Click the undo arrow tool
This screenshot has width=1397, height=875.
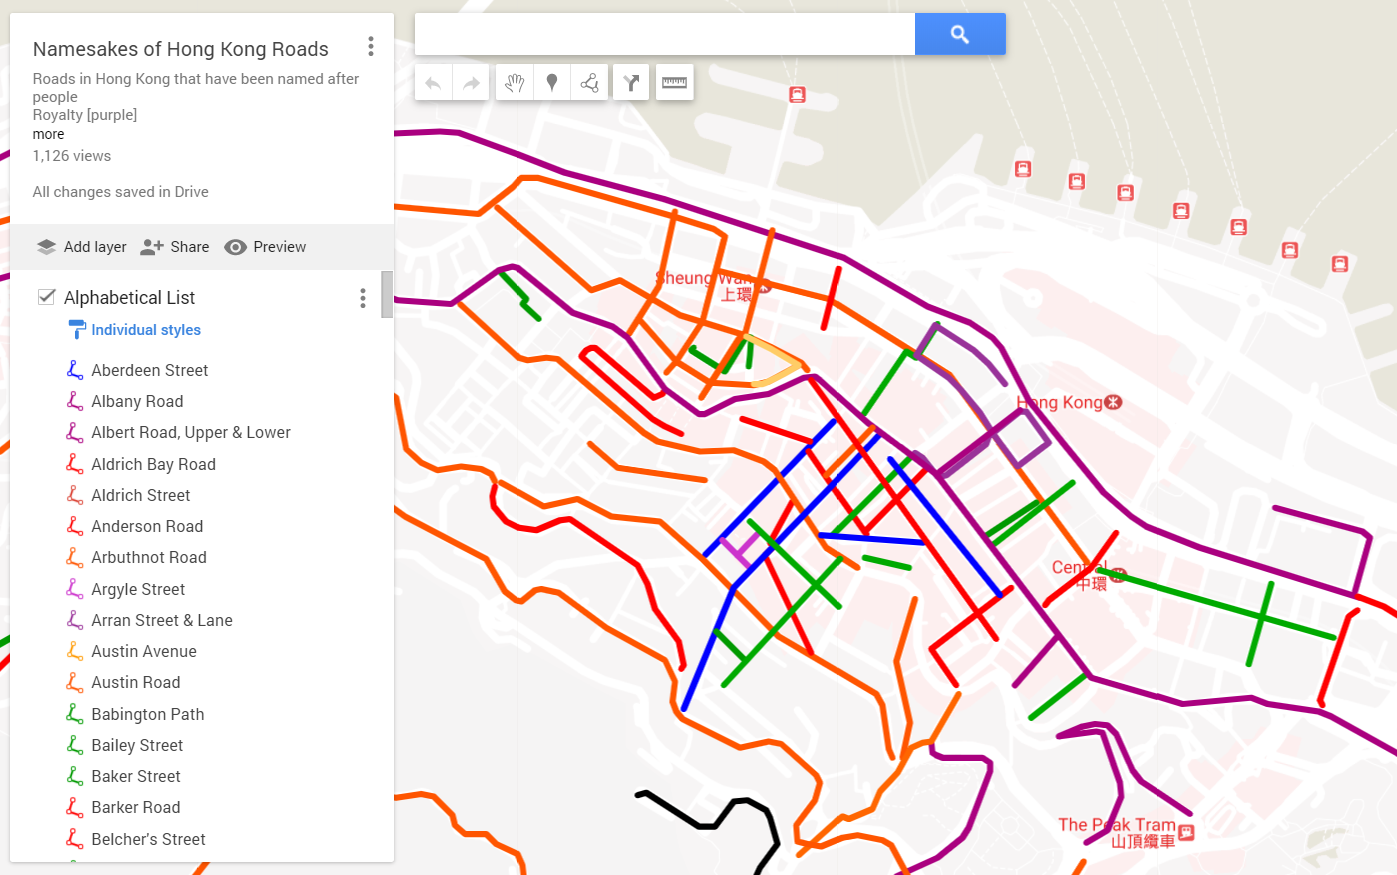pos(433,83)
